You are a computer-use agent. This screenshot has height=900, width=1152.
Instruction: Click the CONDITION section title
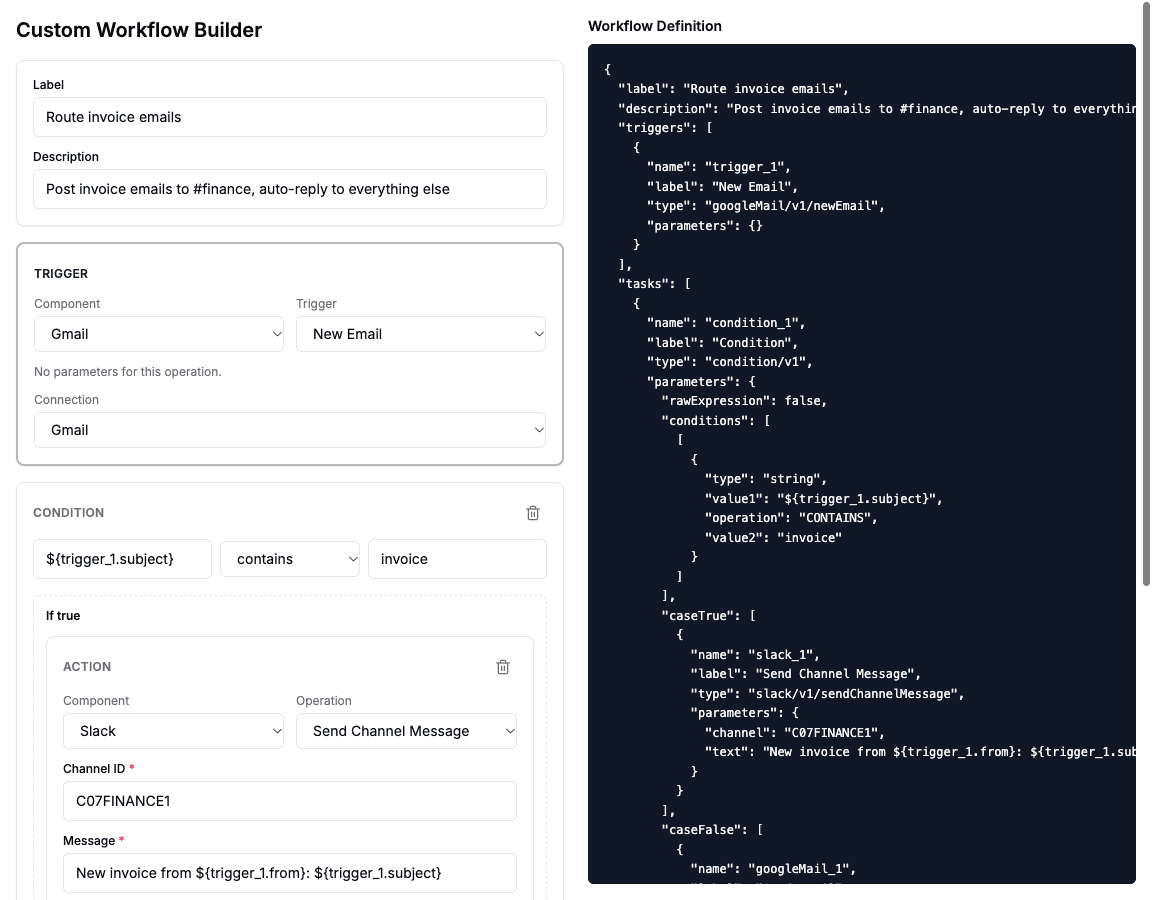coord(68,513)
